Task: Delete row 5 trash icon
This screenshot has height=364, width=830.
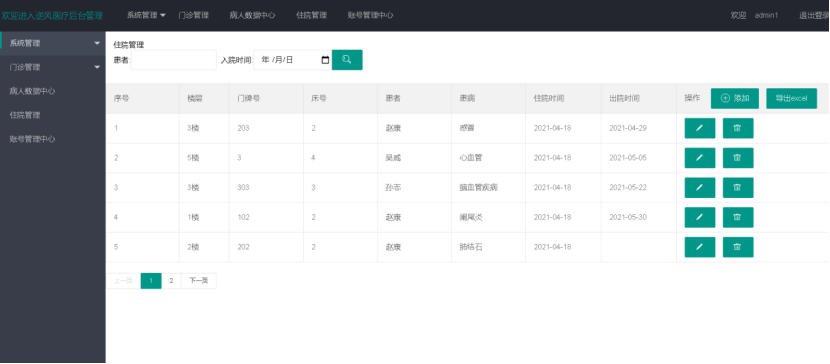Action: (738, 247)
